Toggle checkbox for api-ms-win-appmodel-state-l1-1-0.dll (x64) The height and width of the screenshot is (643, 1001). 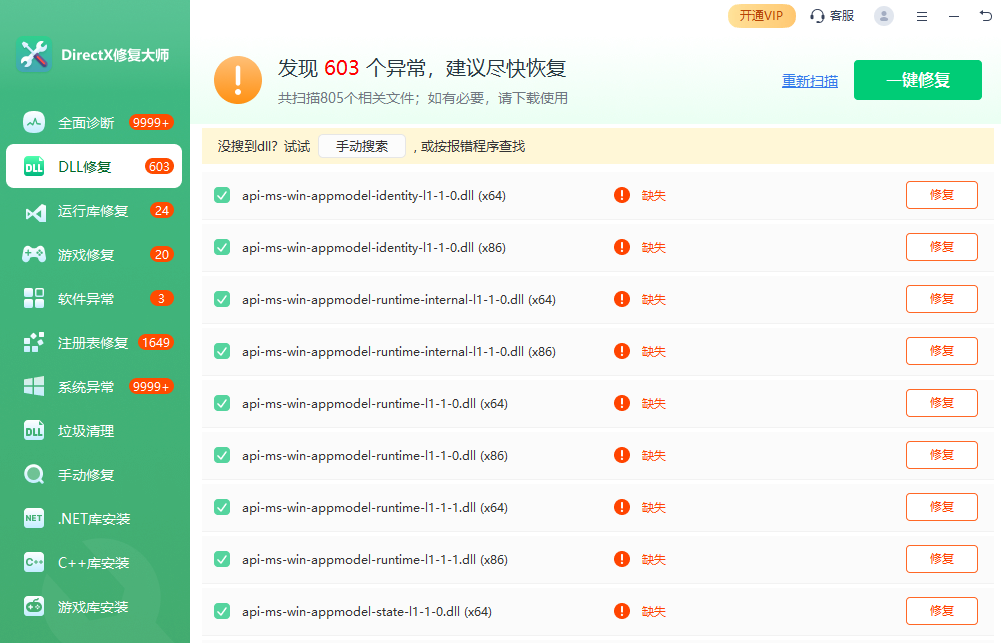(x=222, y=611)
